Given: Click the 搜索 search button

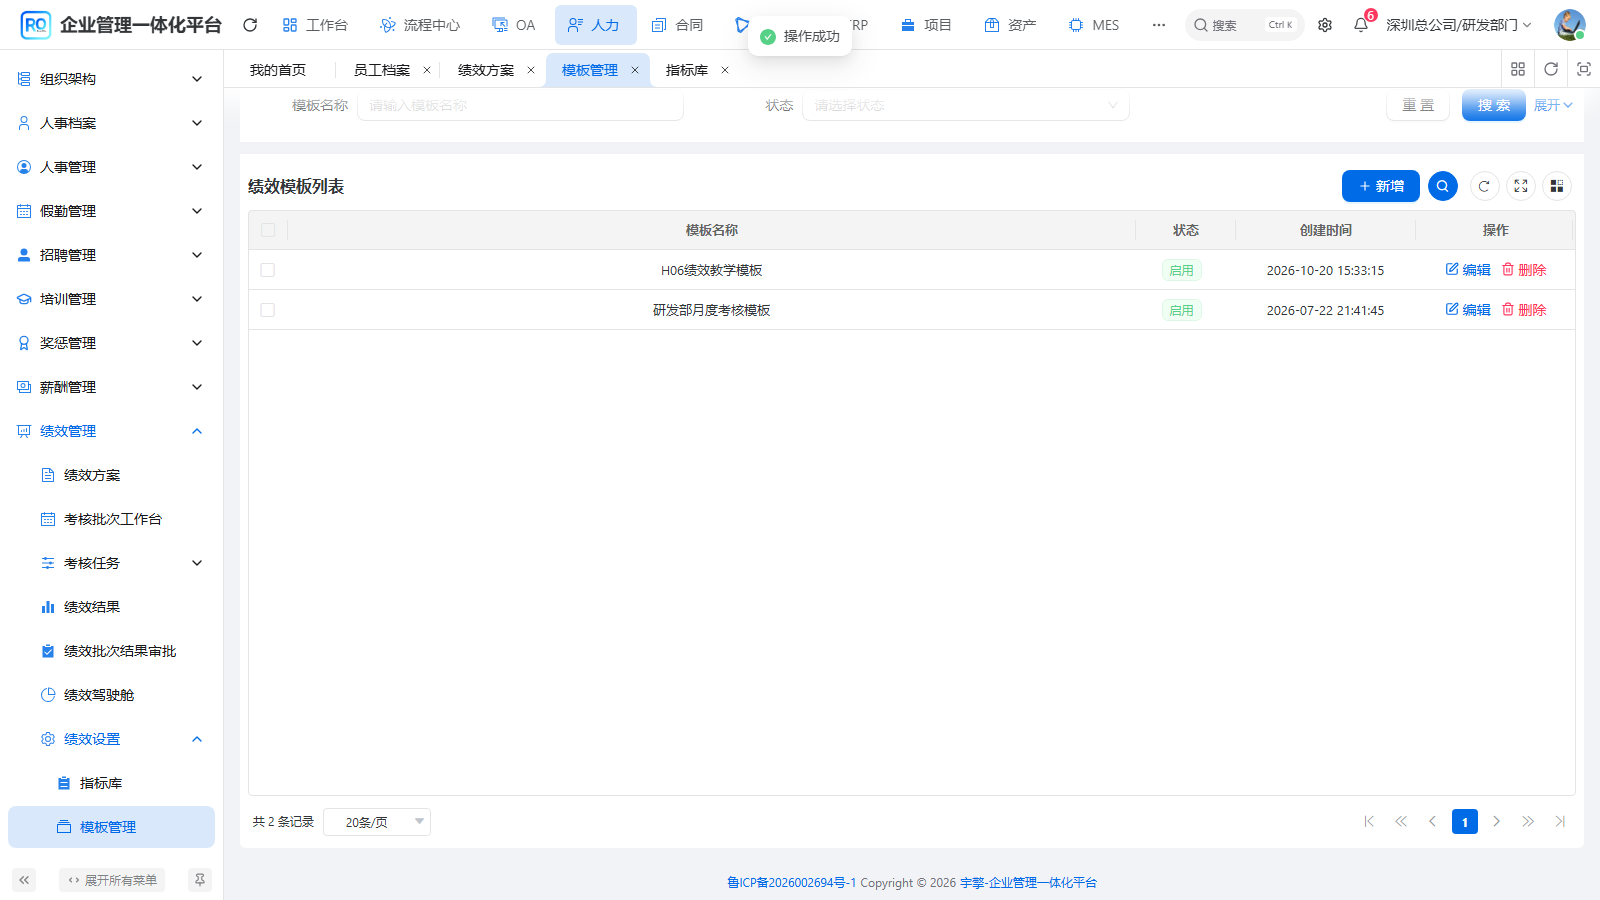Looking at the screenshot, I should pos(1494,105).
